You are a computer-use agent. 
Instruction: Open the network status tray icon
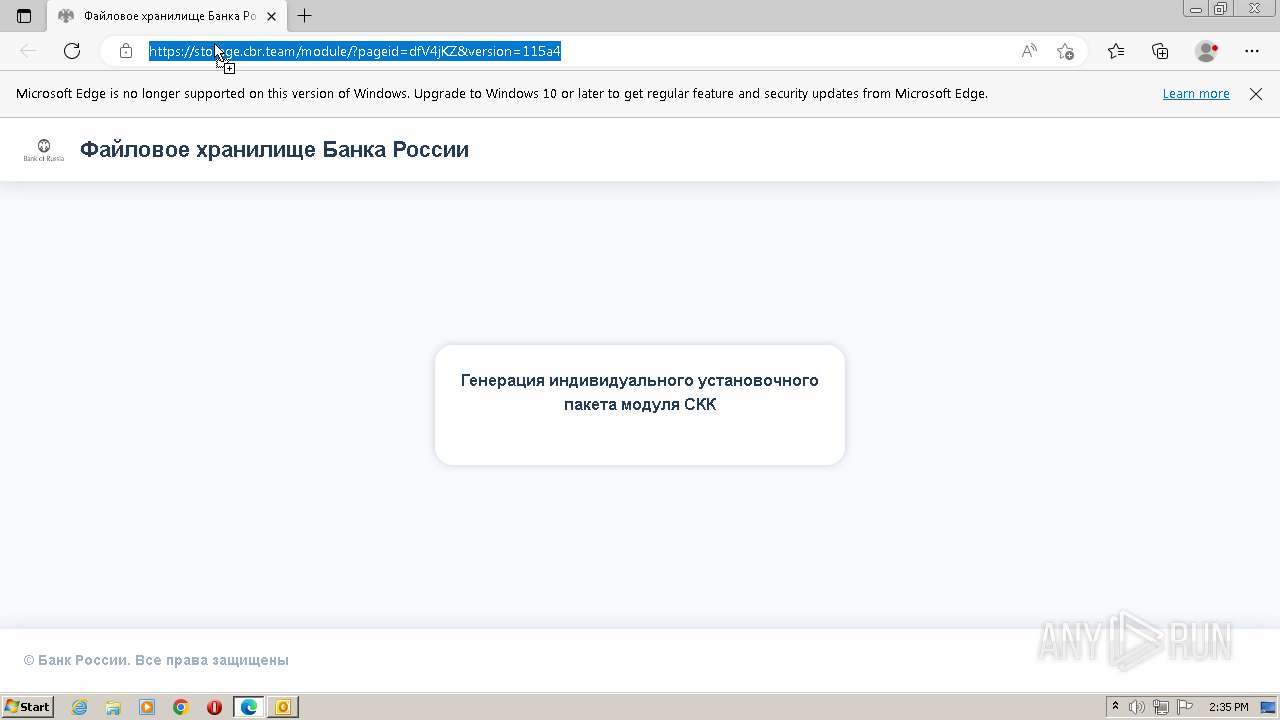[1161, 707]
